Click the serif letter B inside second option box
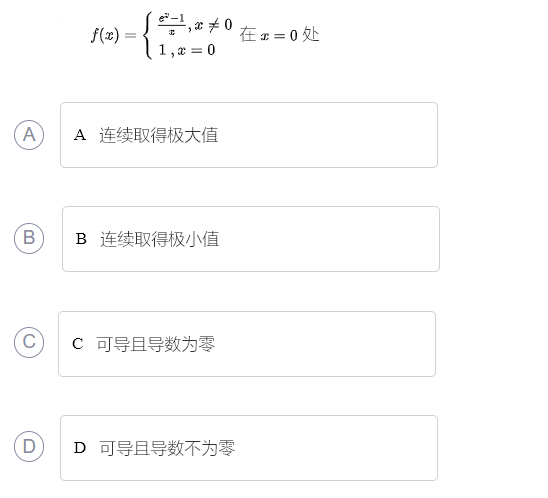The width and height of the screenshot is (548, 498). [81, 239]
